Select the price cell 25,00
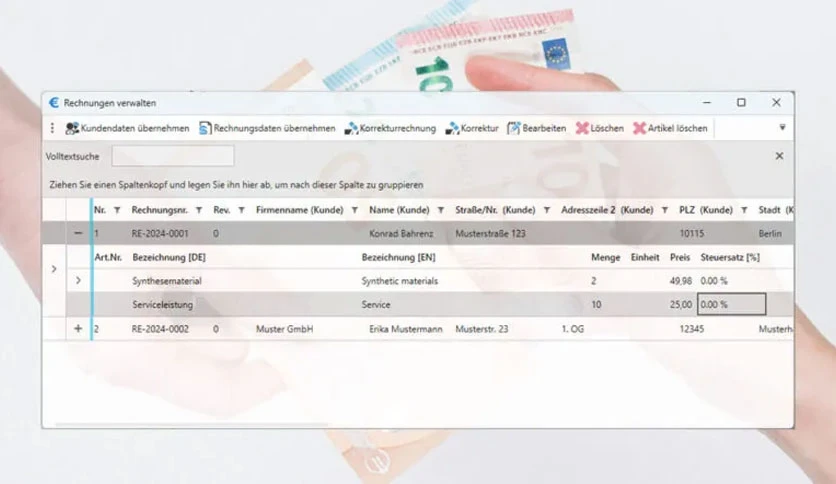Viewport: 836px width, 484px height. pyautogui.click(x=681, y=305)
